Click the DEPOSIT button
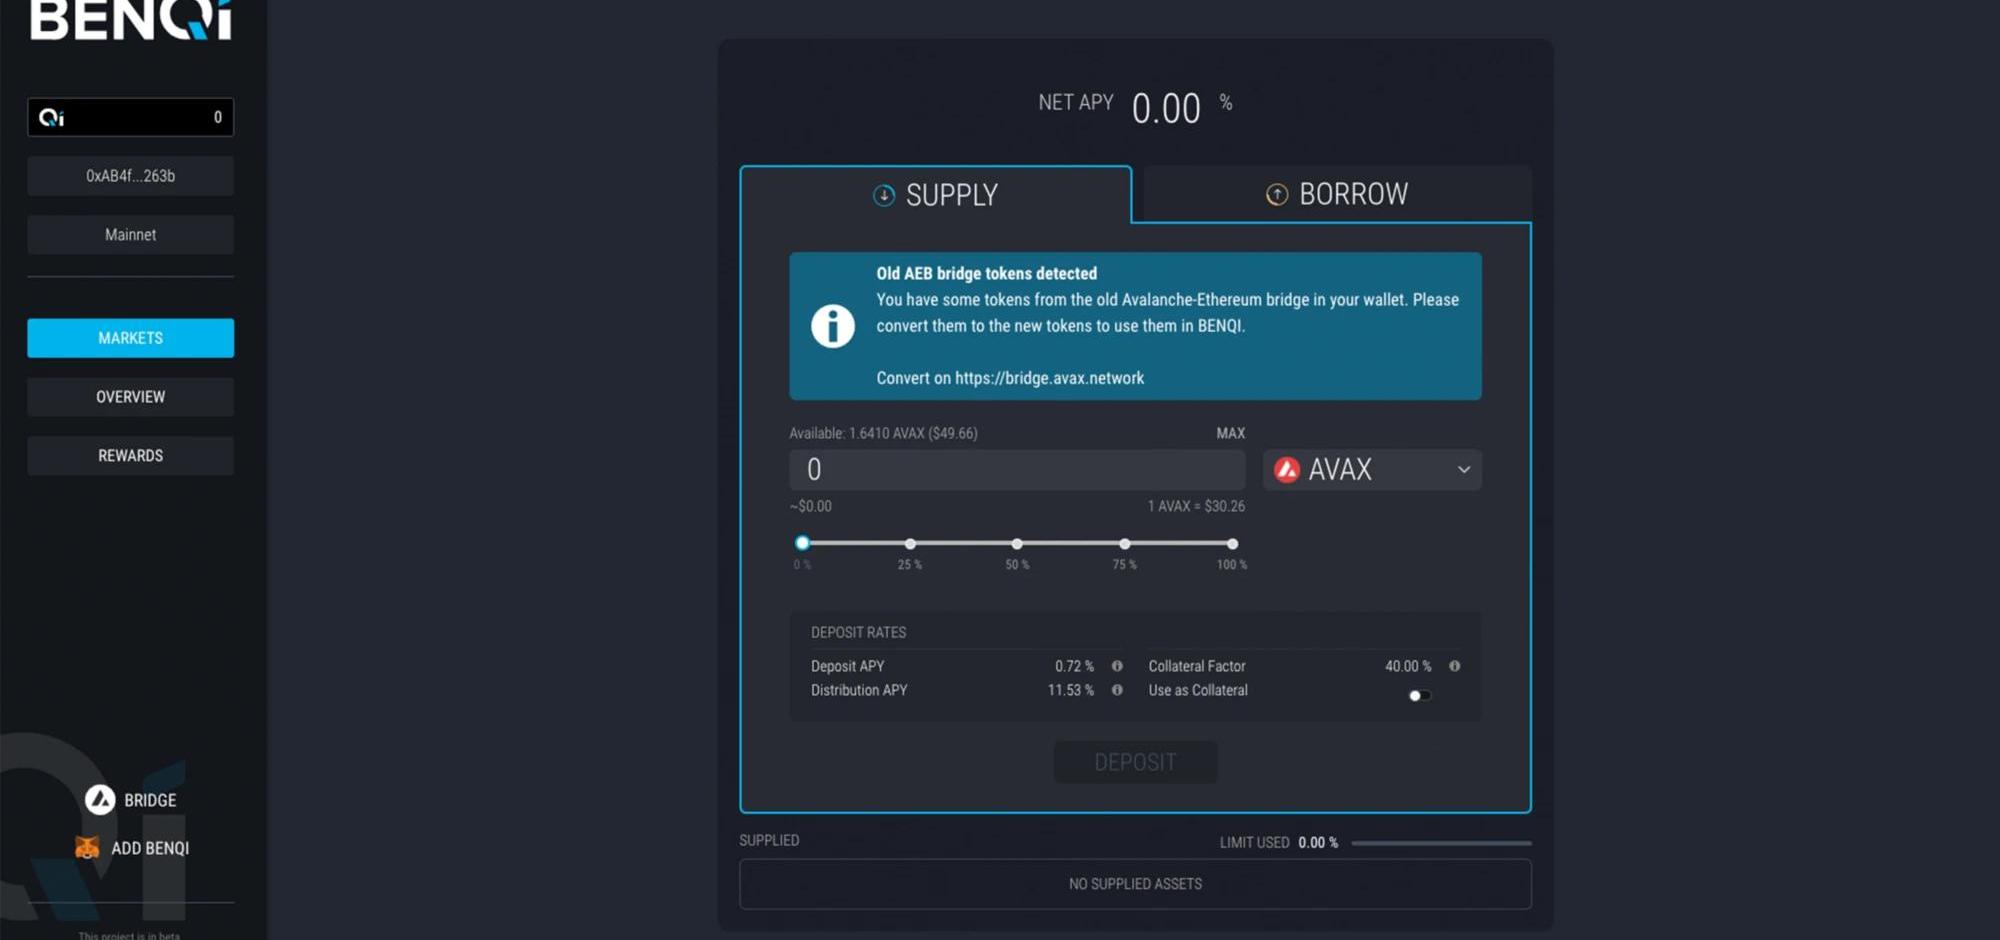The height and width of the screenshot is (940, 2000). click(x=1136, y=762)
